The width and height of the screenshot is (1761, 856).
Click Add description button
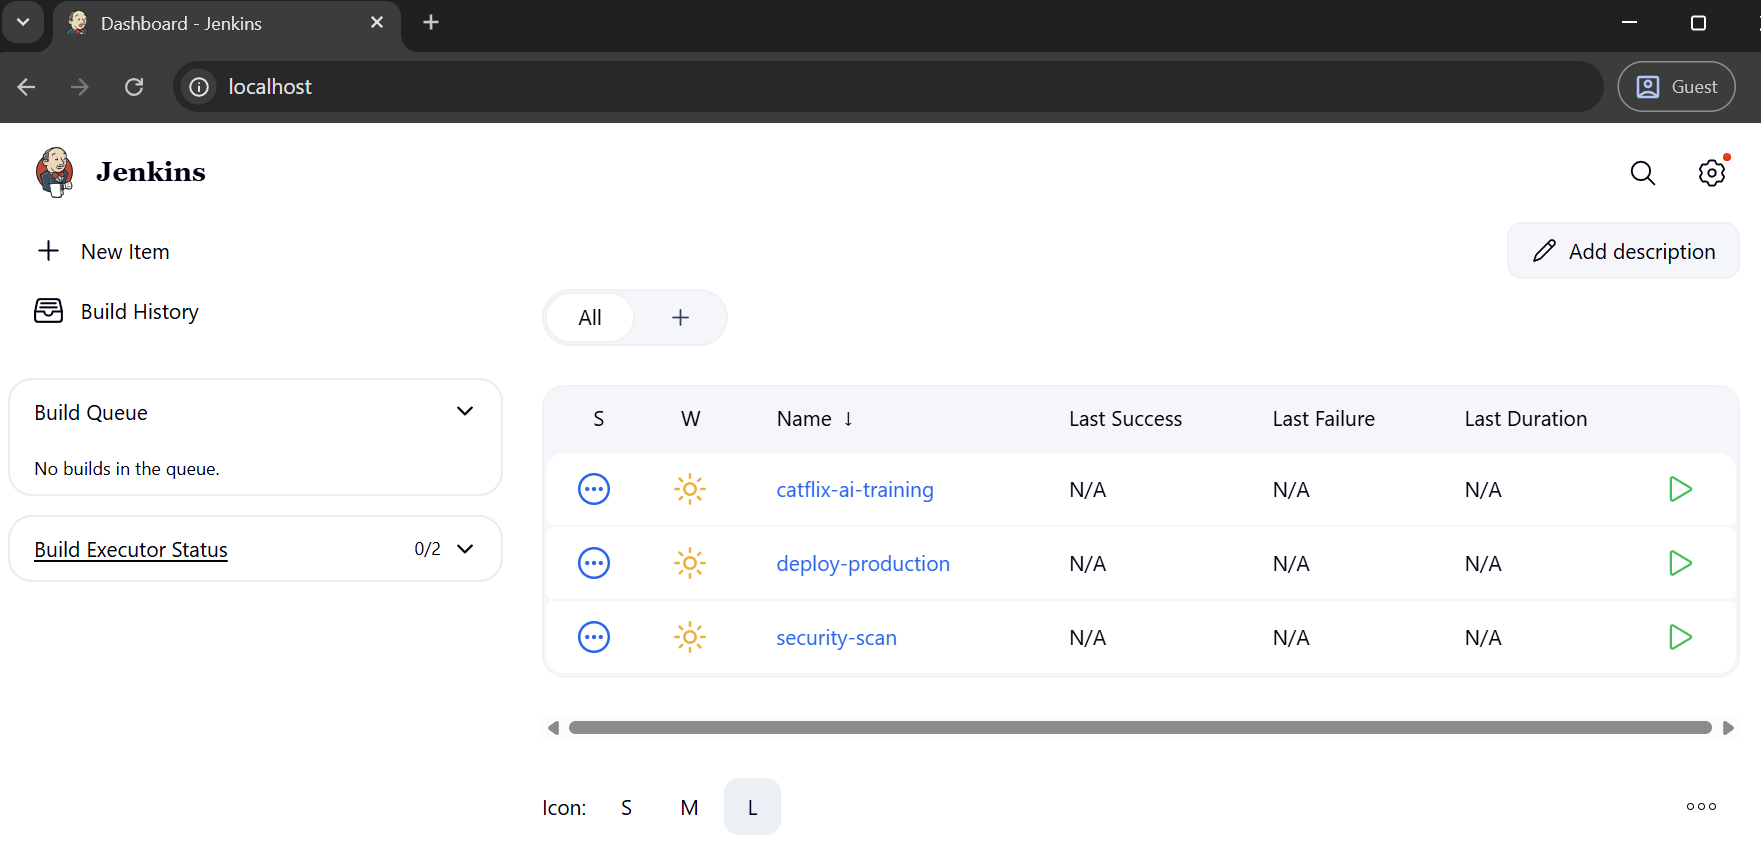(x=1623, y=251)
